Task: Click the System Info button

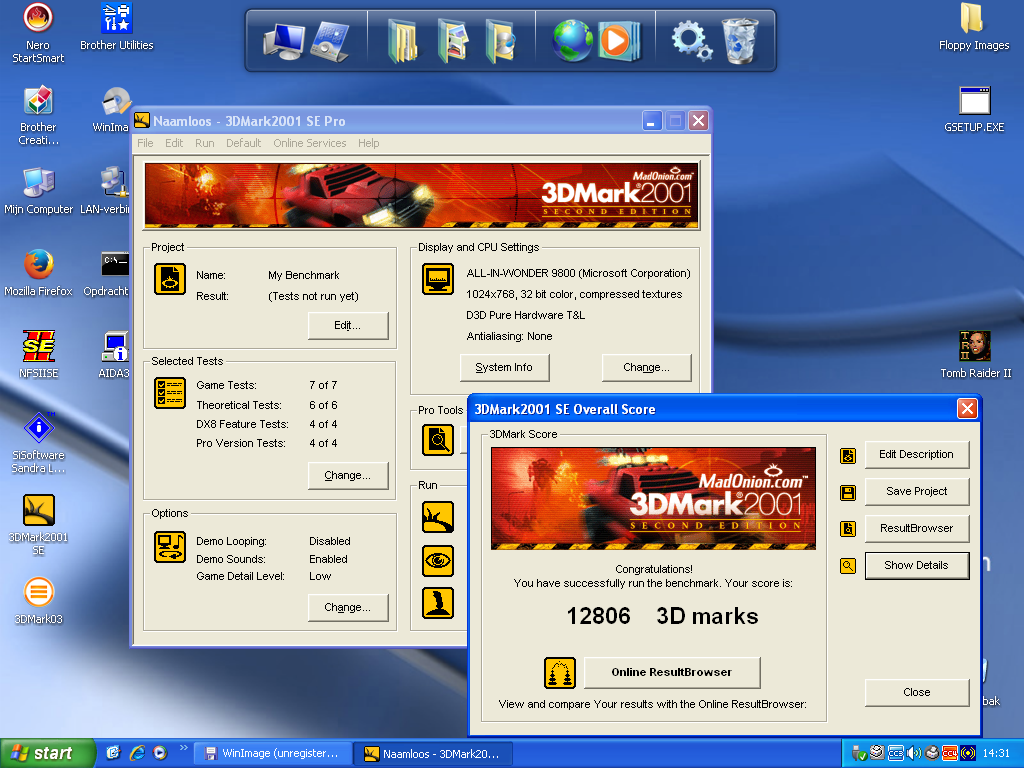Action: pos(504,368)
